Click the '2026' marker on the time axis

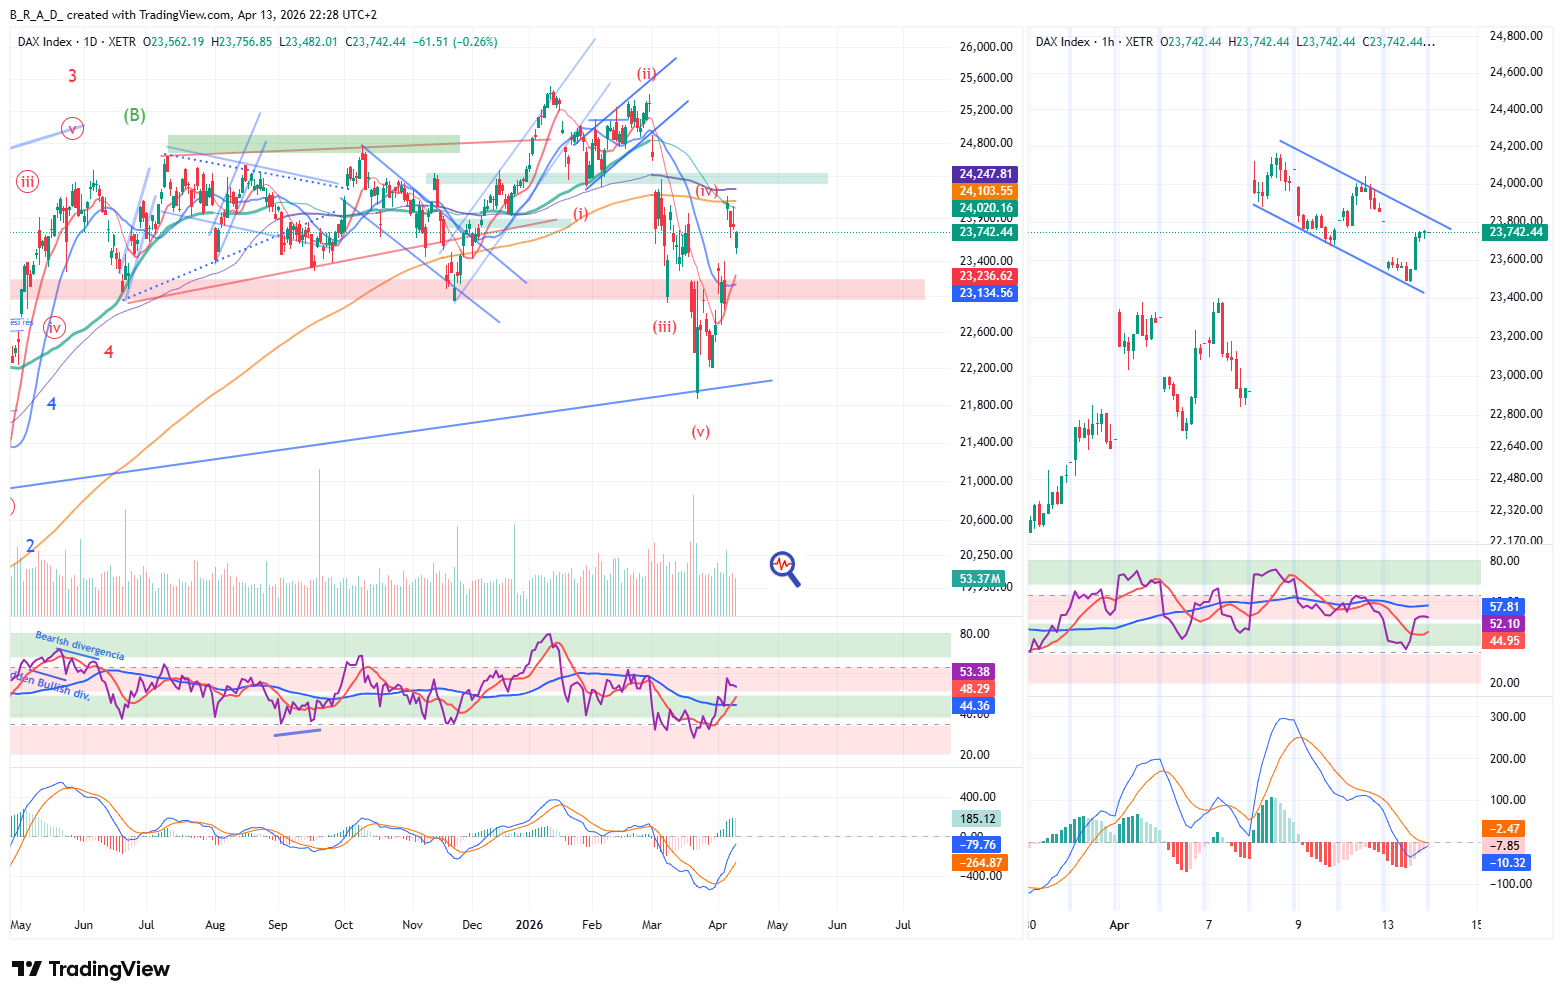pos(529,925)
